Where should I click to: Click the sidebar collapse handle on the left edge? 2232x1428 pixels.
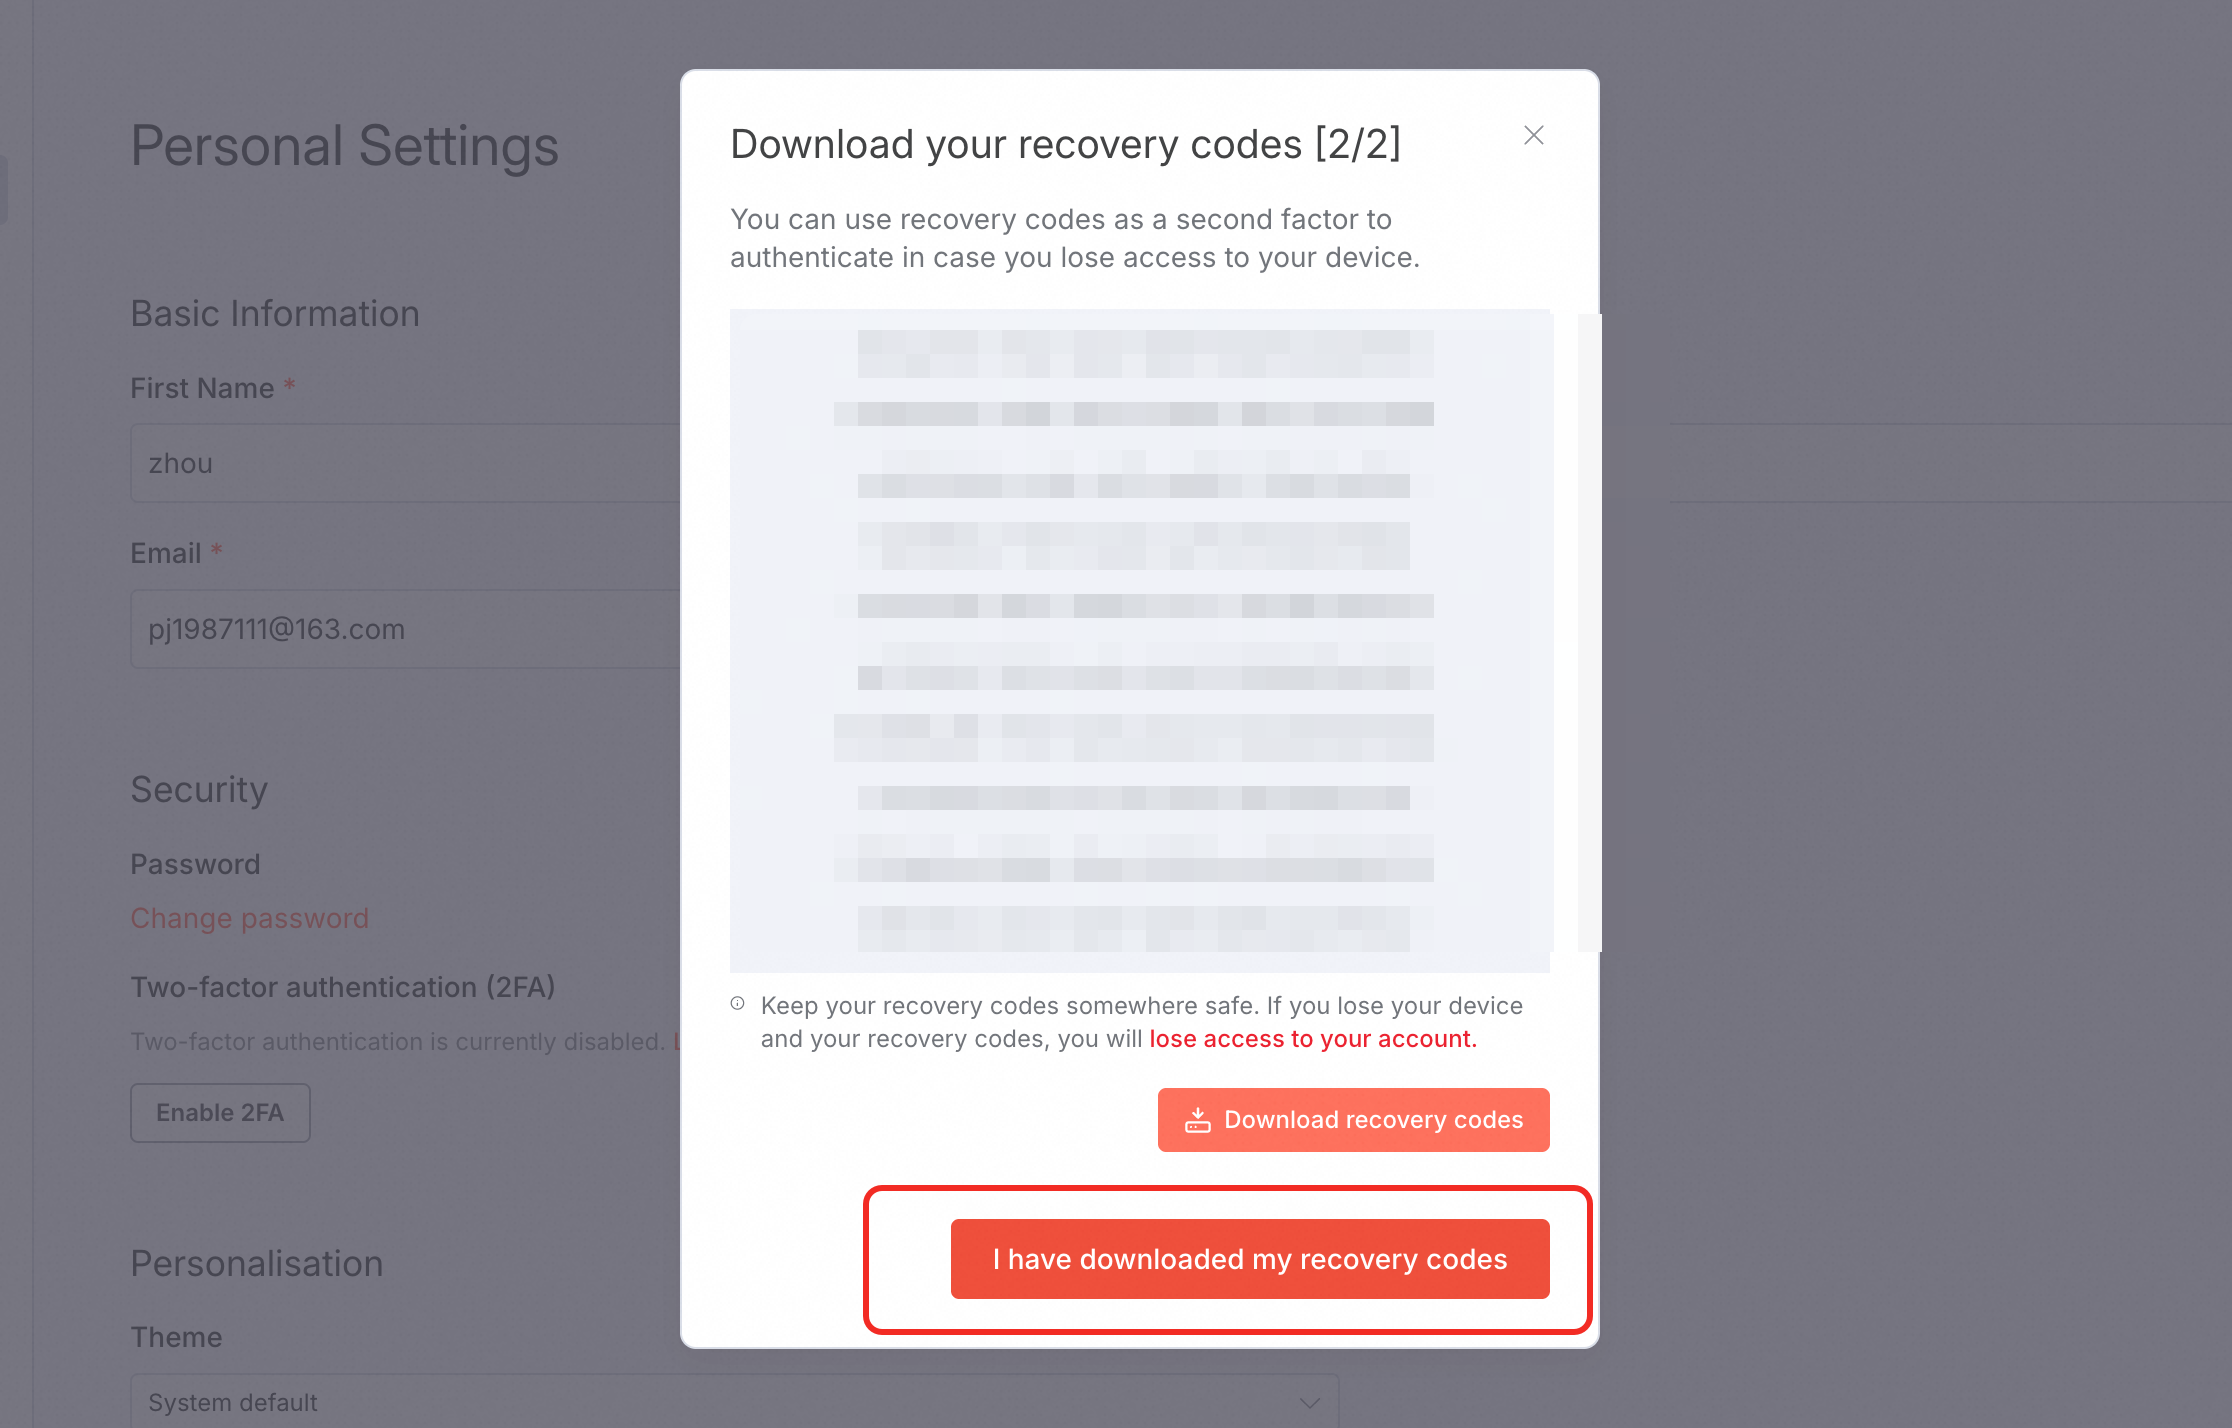[3, 189]
